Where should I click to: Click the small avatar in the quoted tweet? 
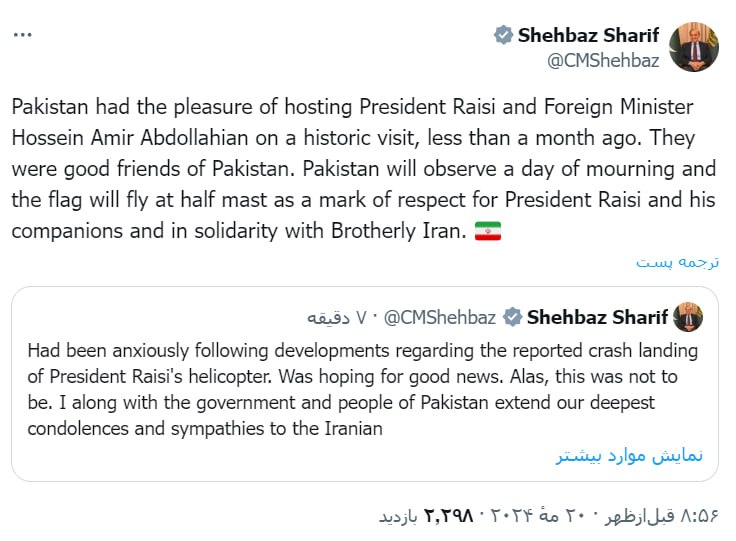pos(688,318)
